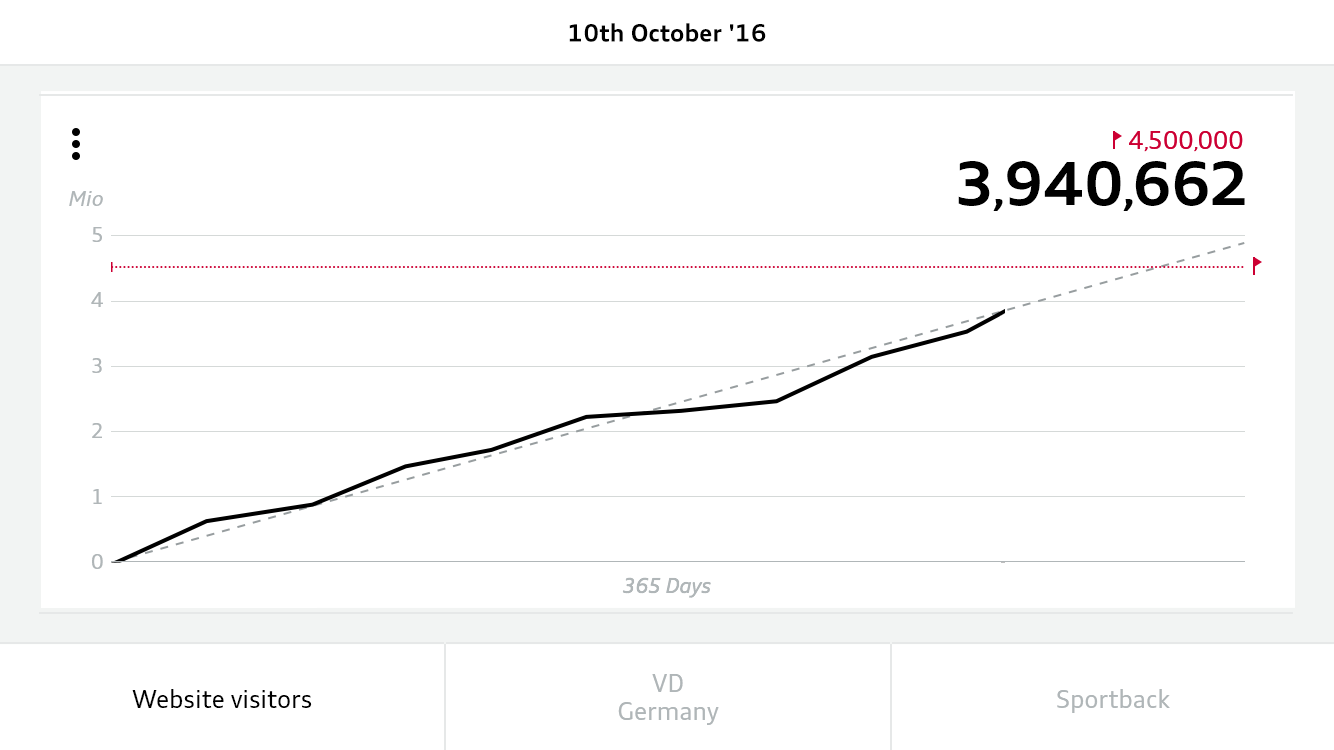Click the small red flag beside 4,500,000
Screen dimensions: 1334x750
[x=1117, y=139]
